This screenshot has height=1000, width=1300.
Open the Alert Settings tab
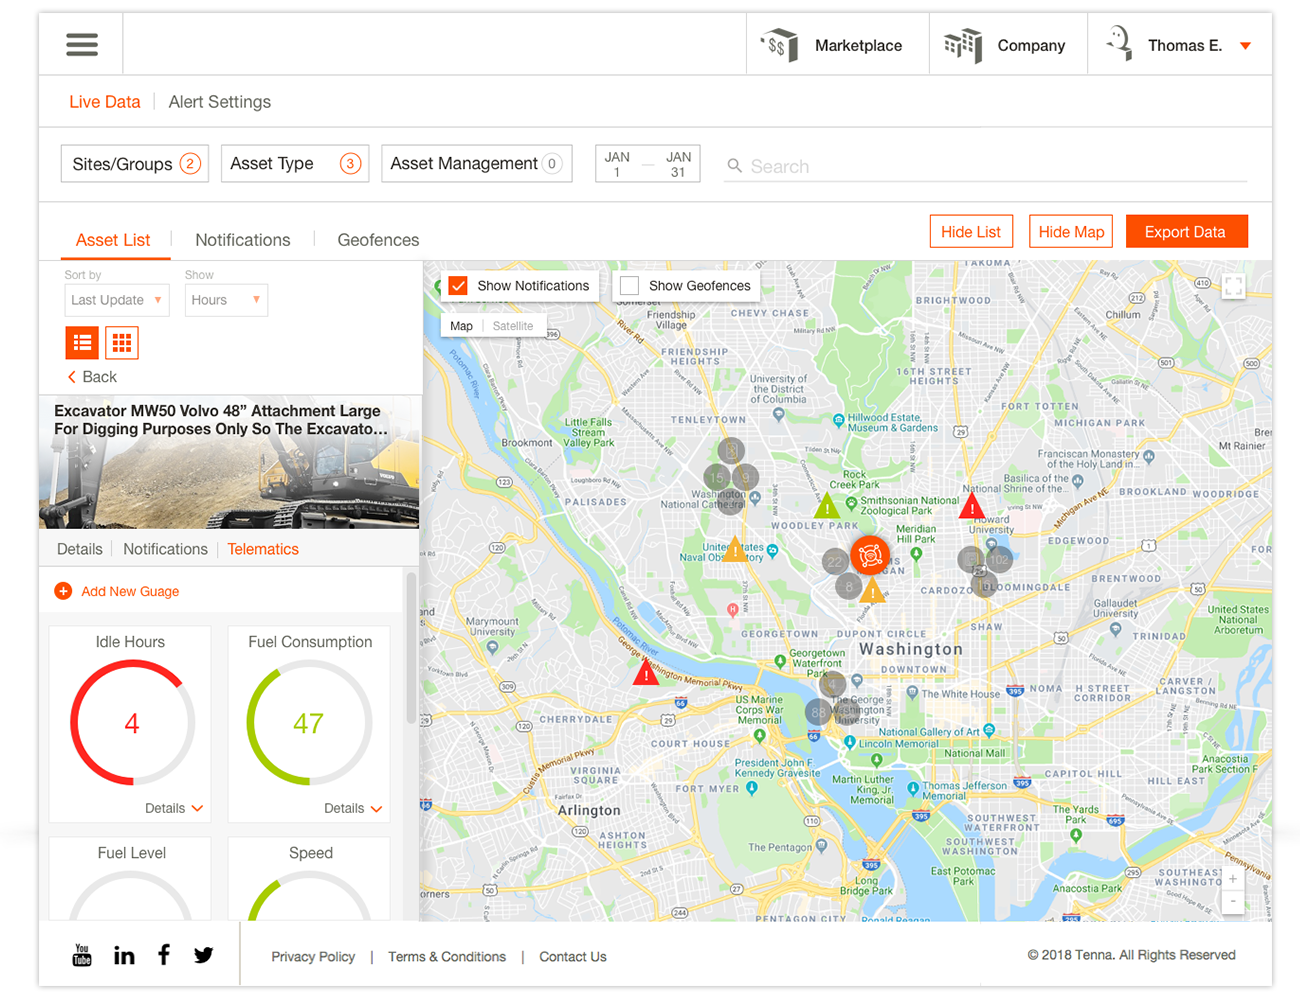(219, 102)
